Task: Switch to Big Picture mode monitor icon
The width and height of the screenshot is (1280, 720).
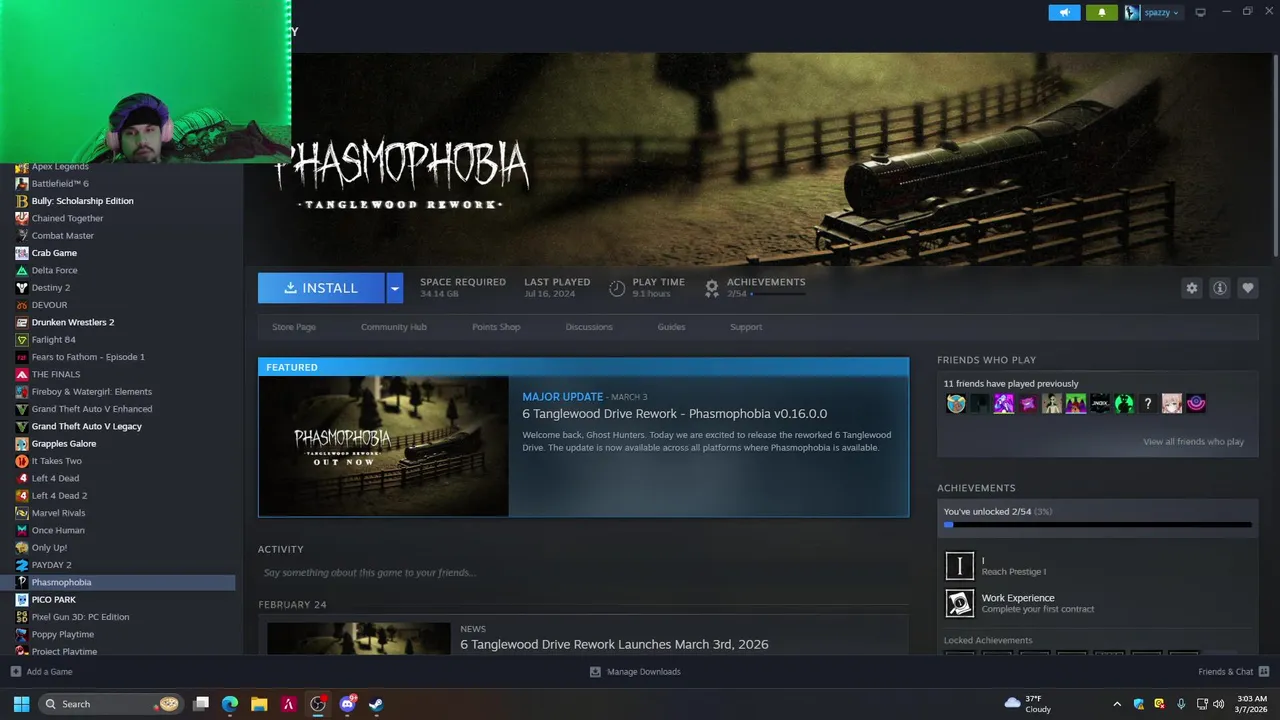Action: point(1201,13)
